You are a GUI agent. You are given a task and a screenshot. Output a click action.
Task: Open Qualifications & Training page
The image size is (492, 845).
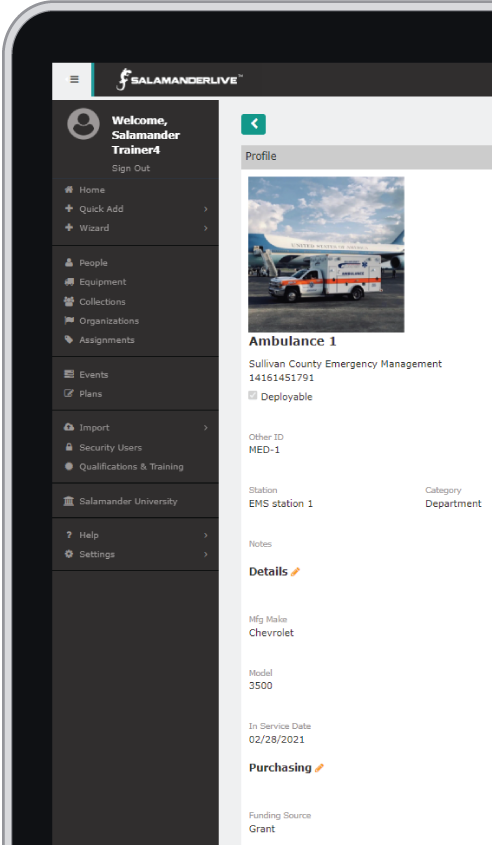[x=131, y=467]
